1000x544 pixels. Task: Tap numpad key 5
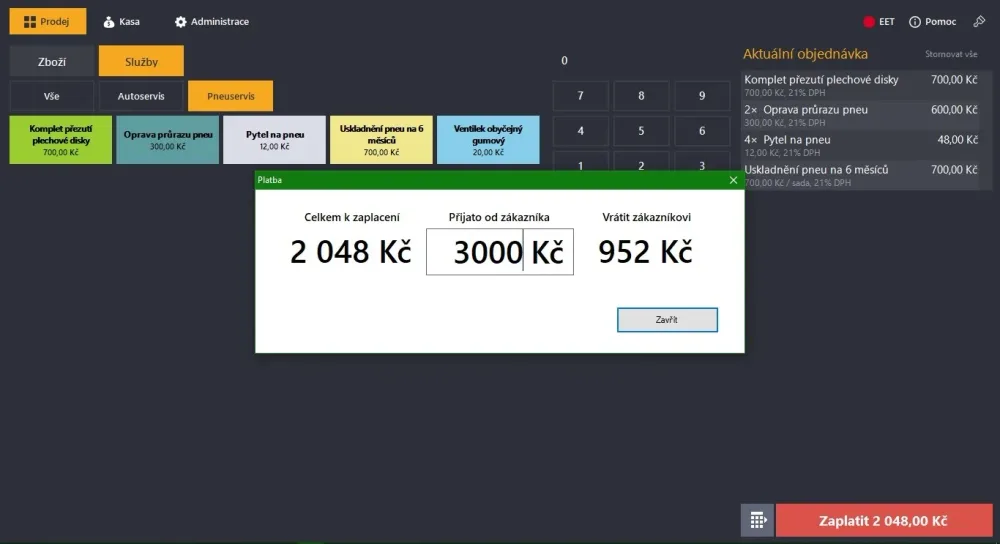tap(641, 131)
